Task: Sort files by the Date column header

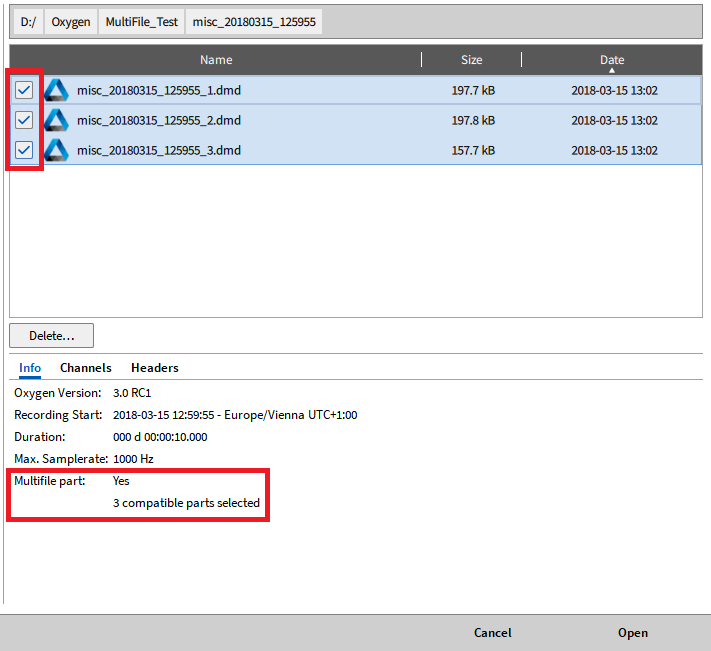Action: point(611,60)
